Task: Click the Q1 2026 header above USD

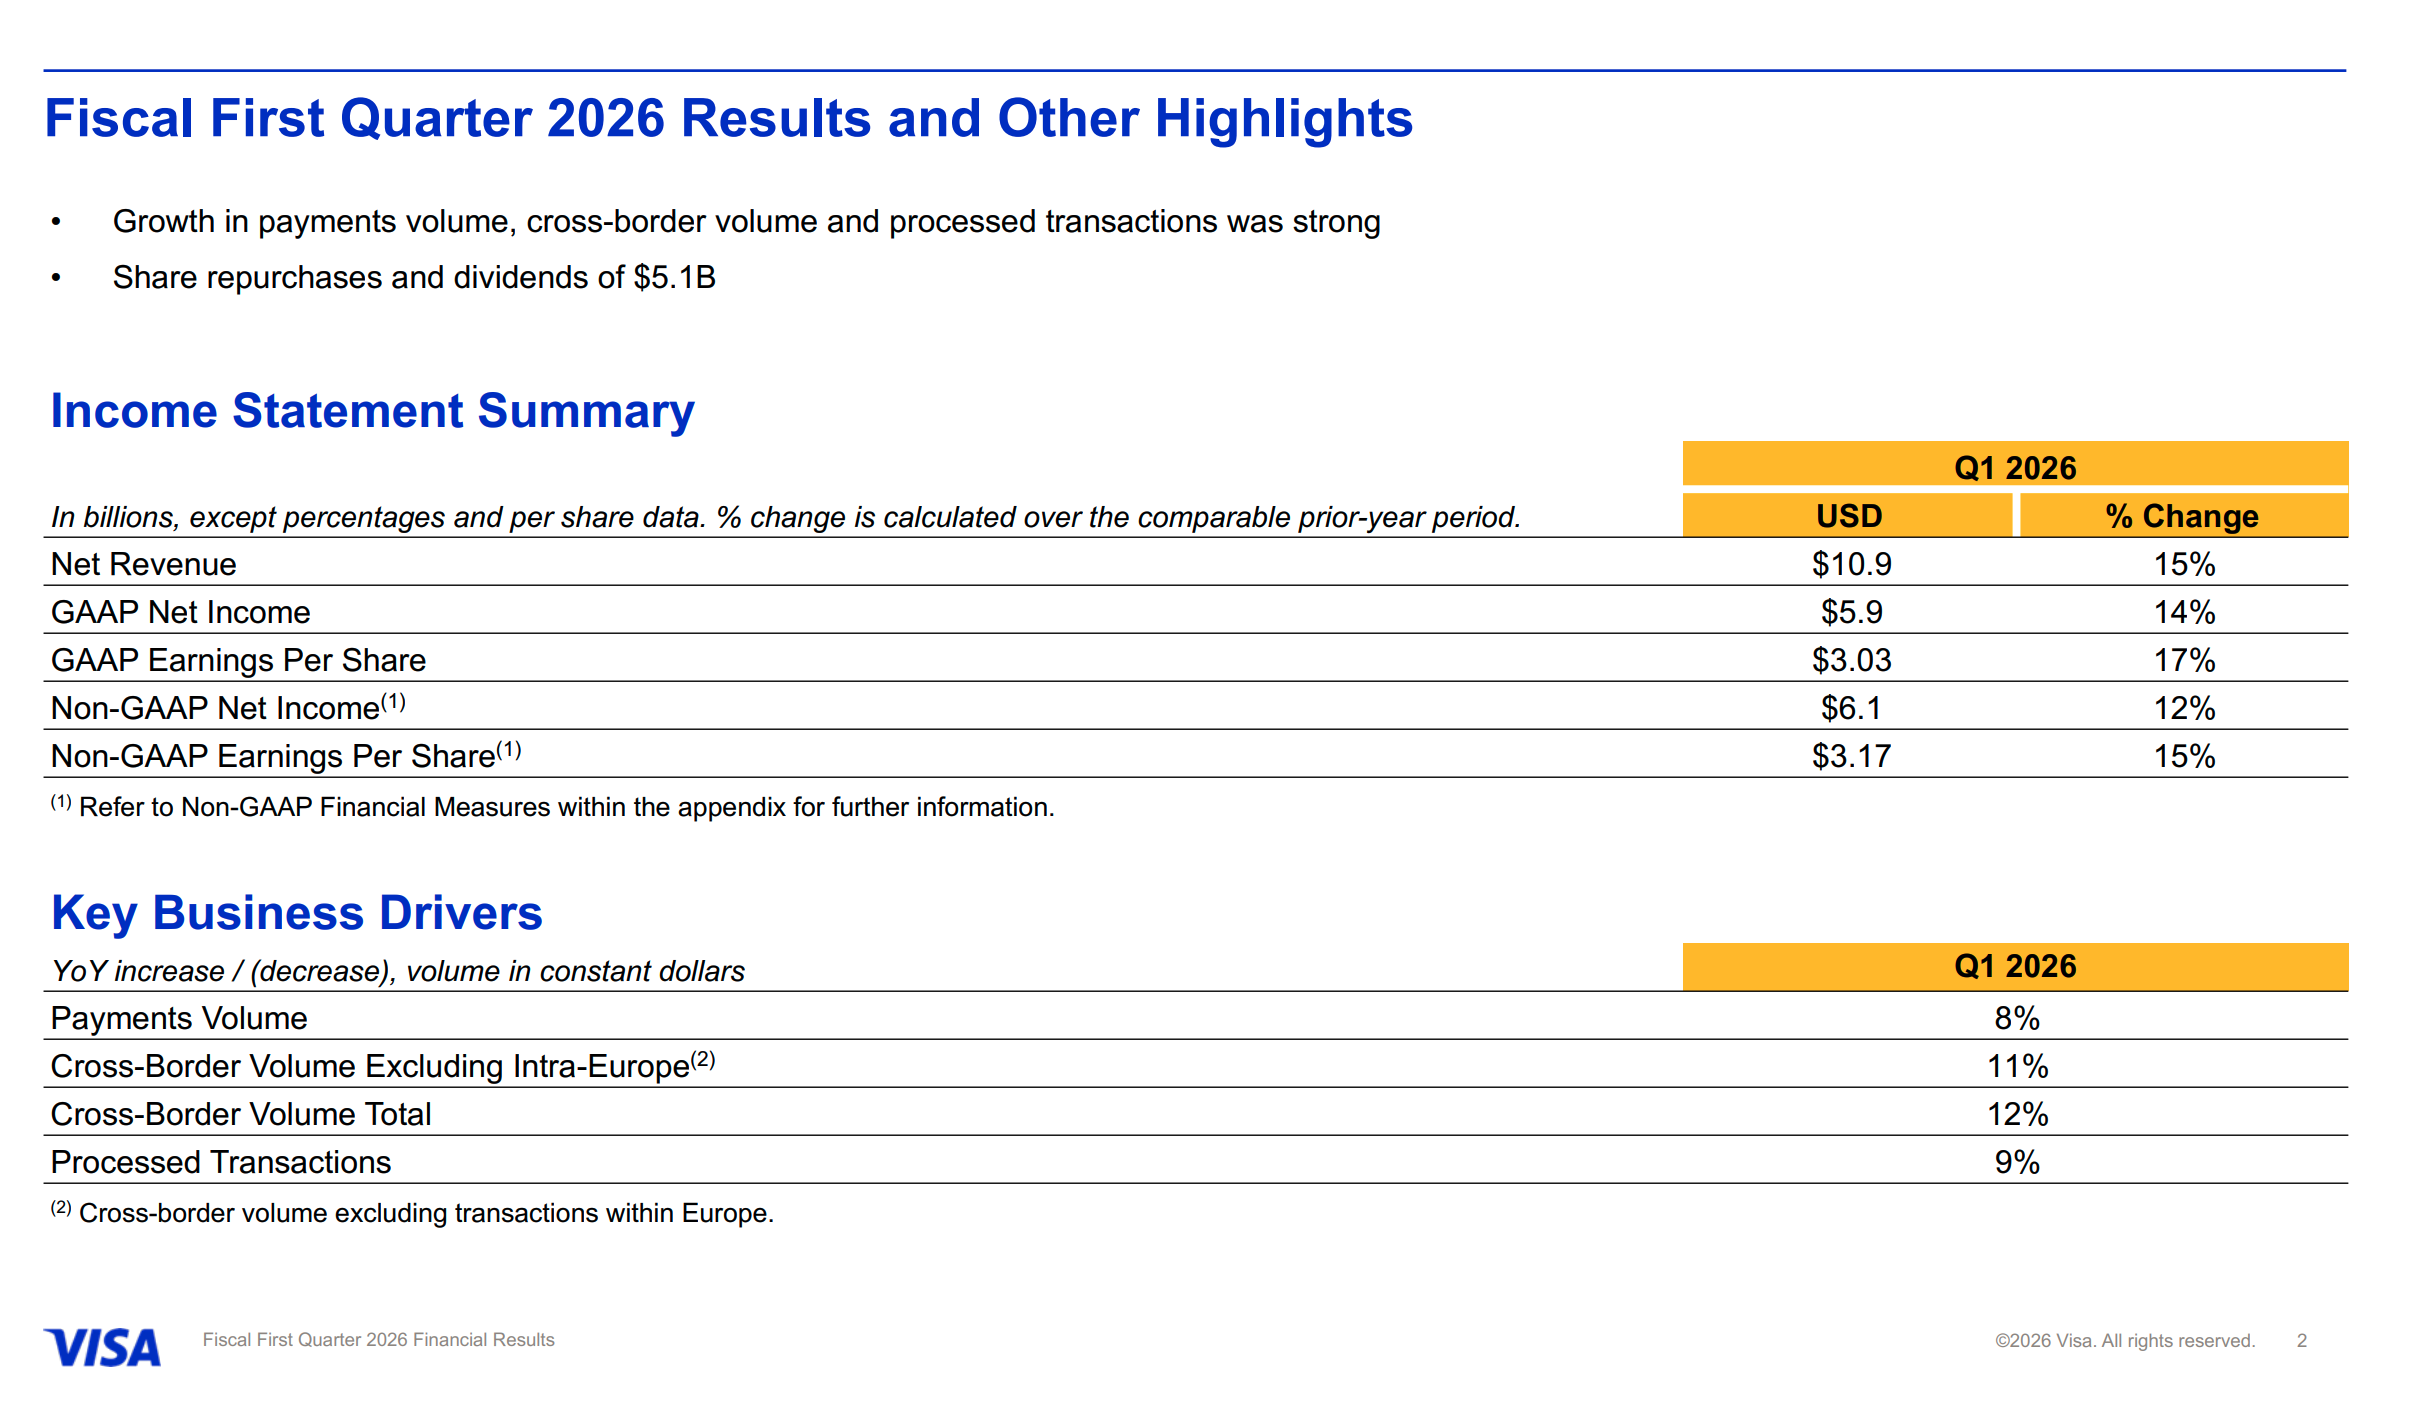Action: (x=2014, y=467)
